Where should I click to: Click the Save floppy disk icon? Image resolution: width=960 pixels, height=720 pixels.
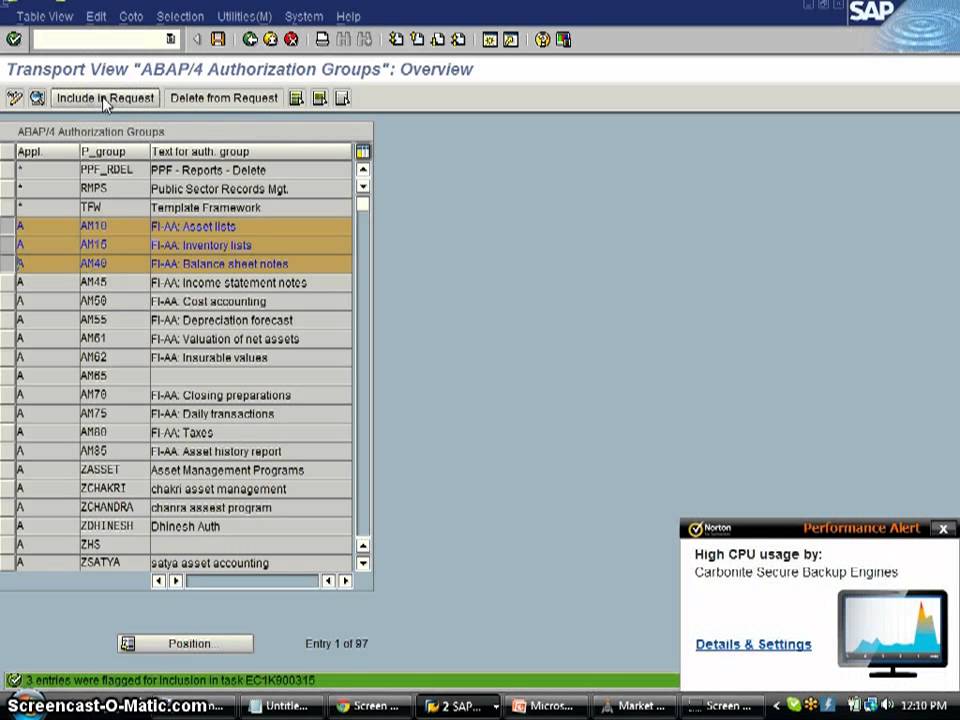pos(218,40)
